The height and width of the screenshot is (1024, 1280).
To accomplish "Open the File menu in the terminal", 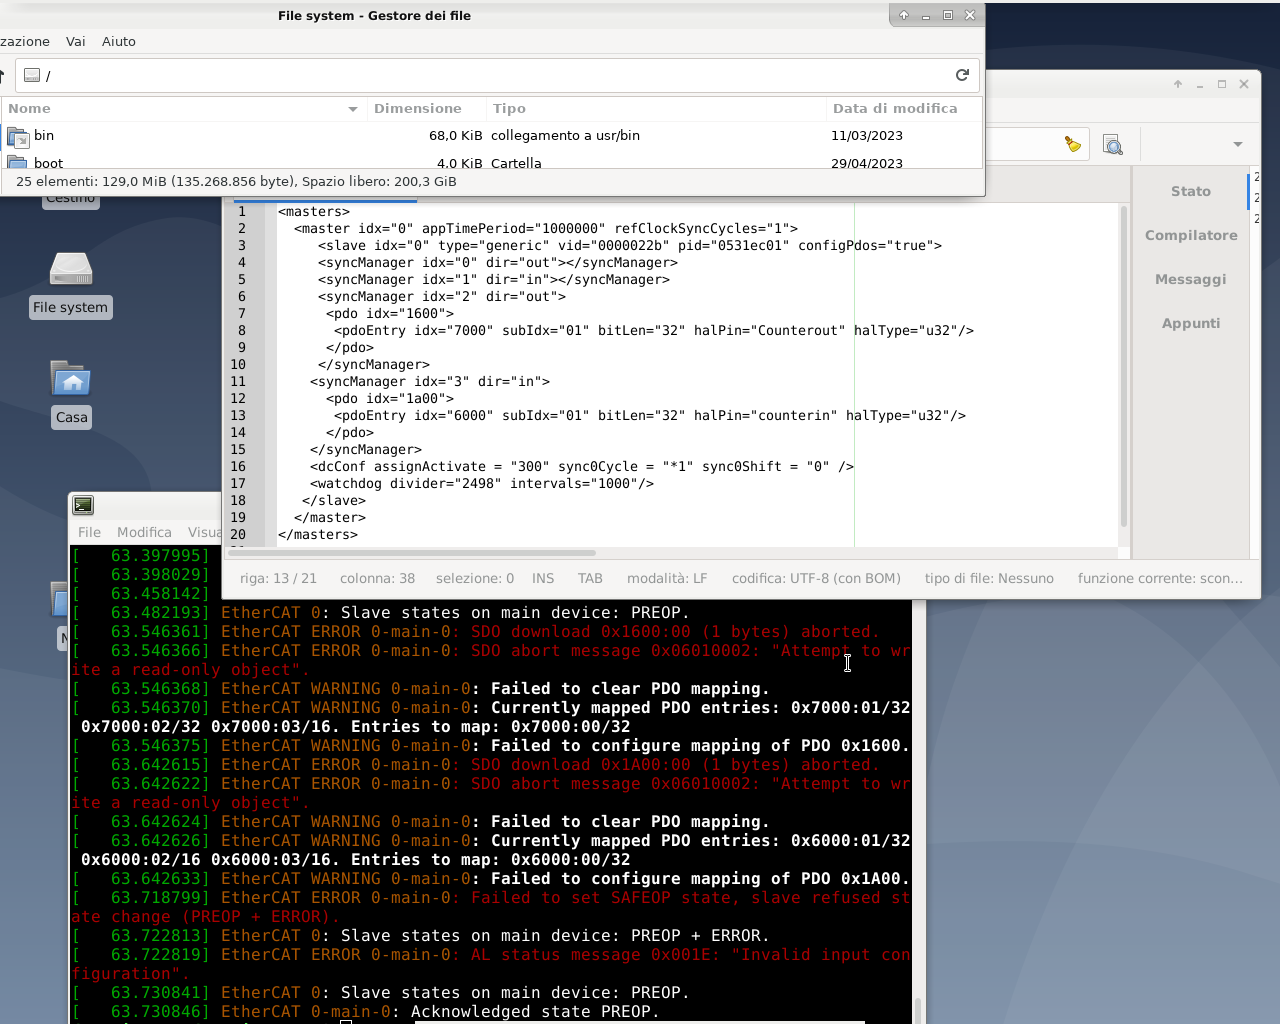I will pos(89,532).
